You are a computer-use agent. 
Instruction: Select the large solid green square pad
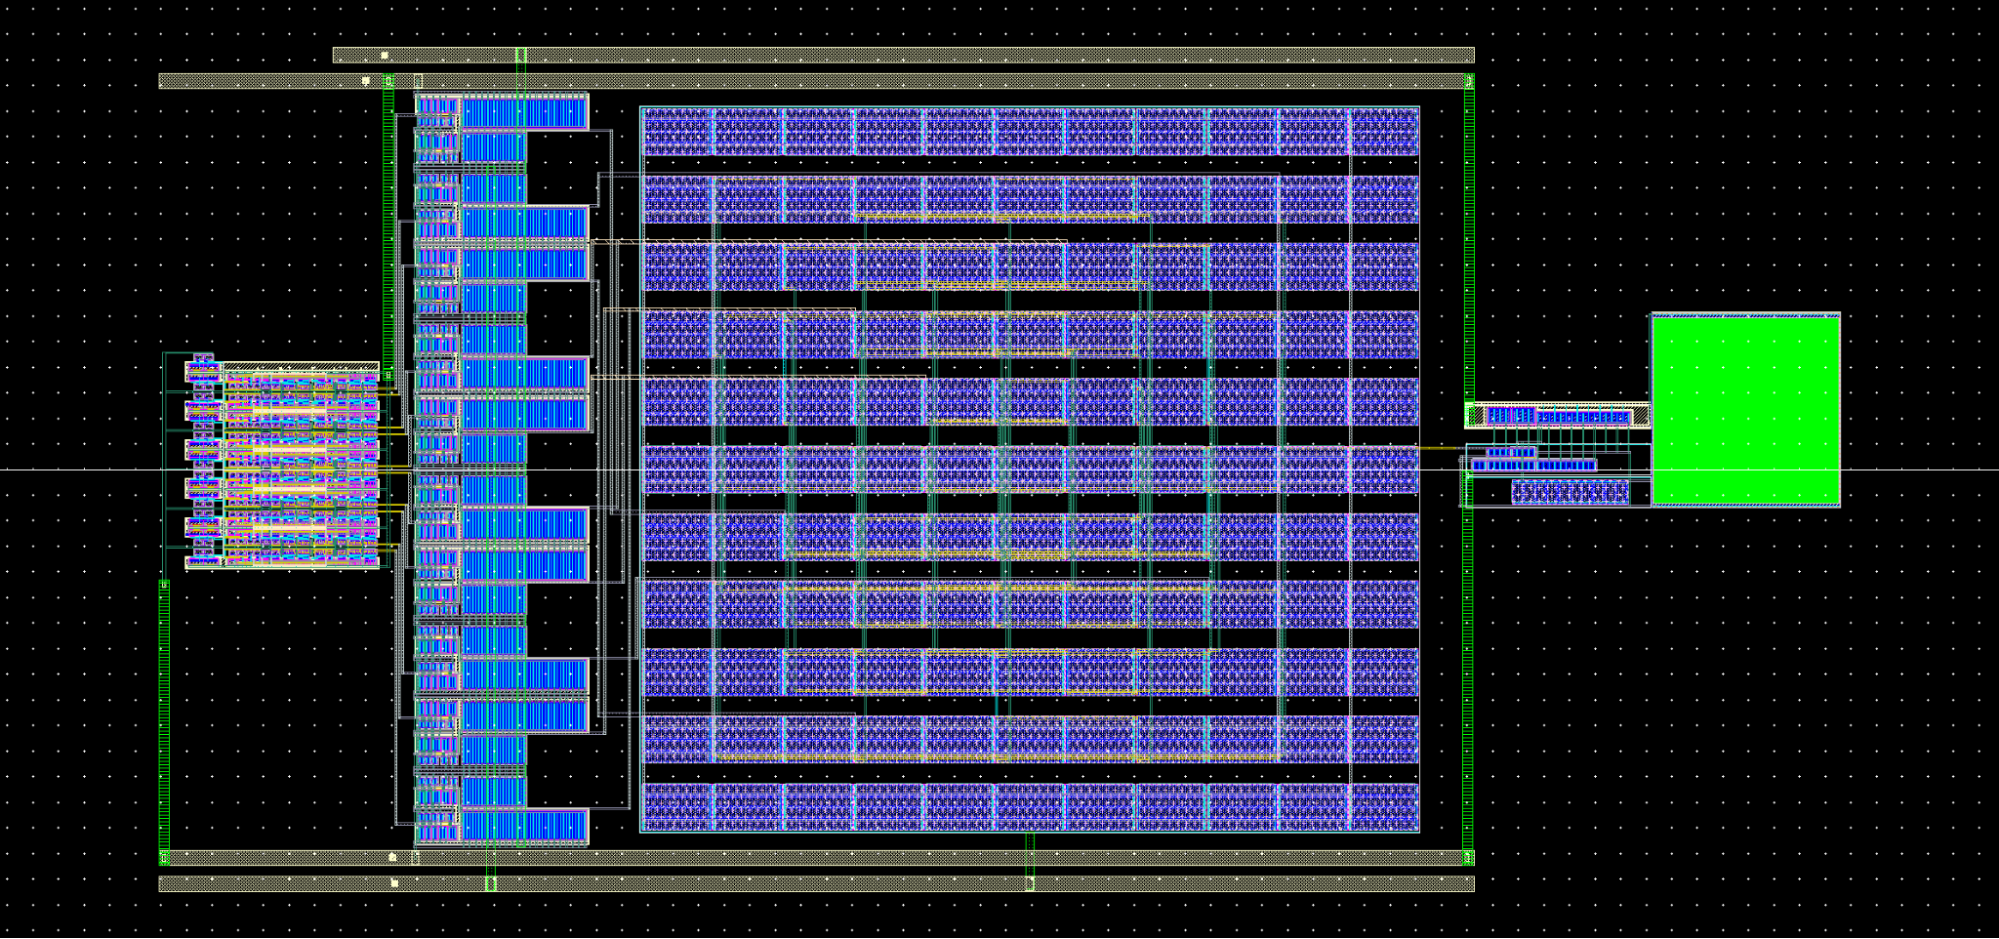tap(1745, 410)
